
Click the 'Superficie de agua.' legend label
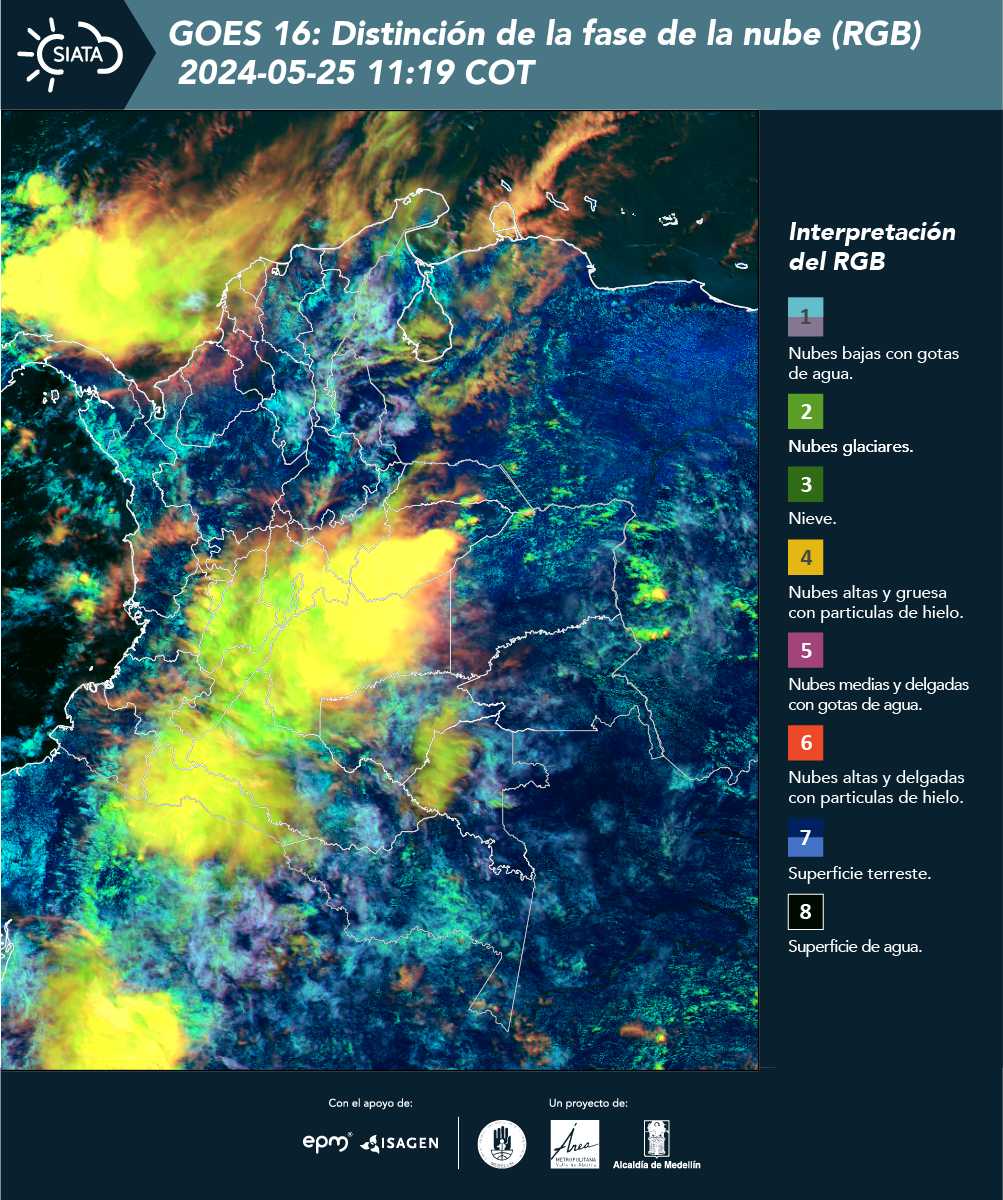click(x=855, y=946)
